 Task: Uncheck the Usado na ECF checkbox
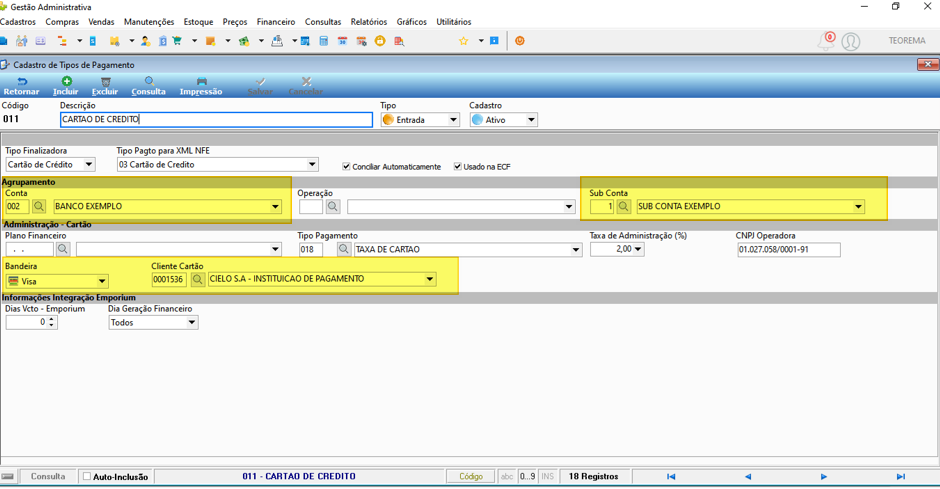[457, 167]
